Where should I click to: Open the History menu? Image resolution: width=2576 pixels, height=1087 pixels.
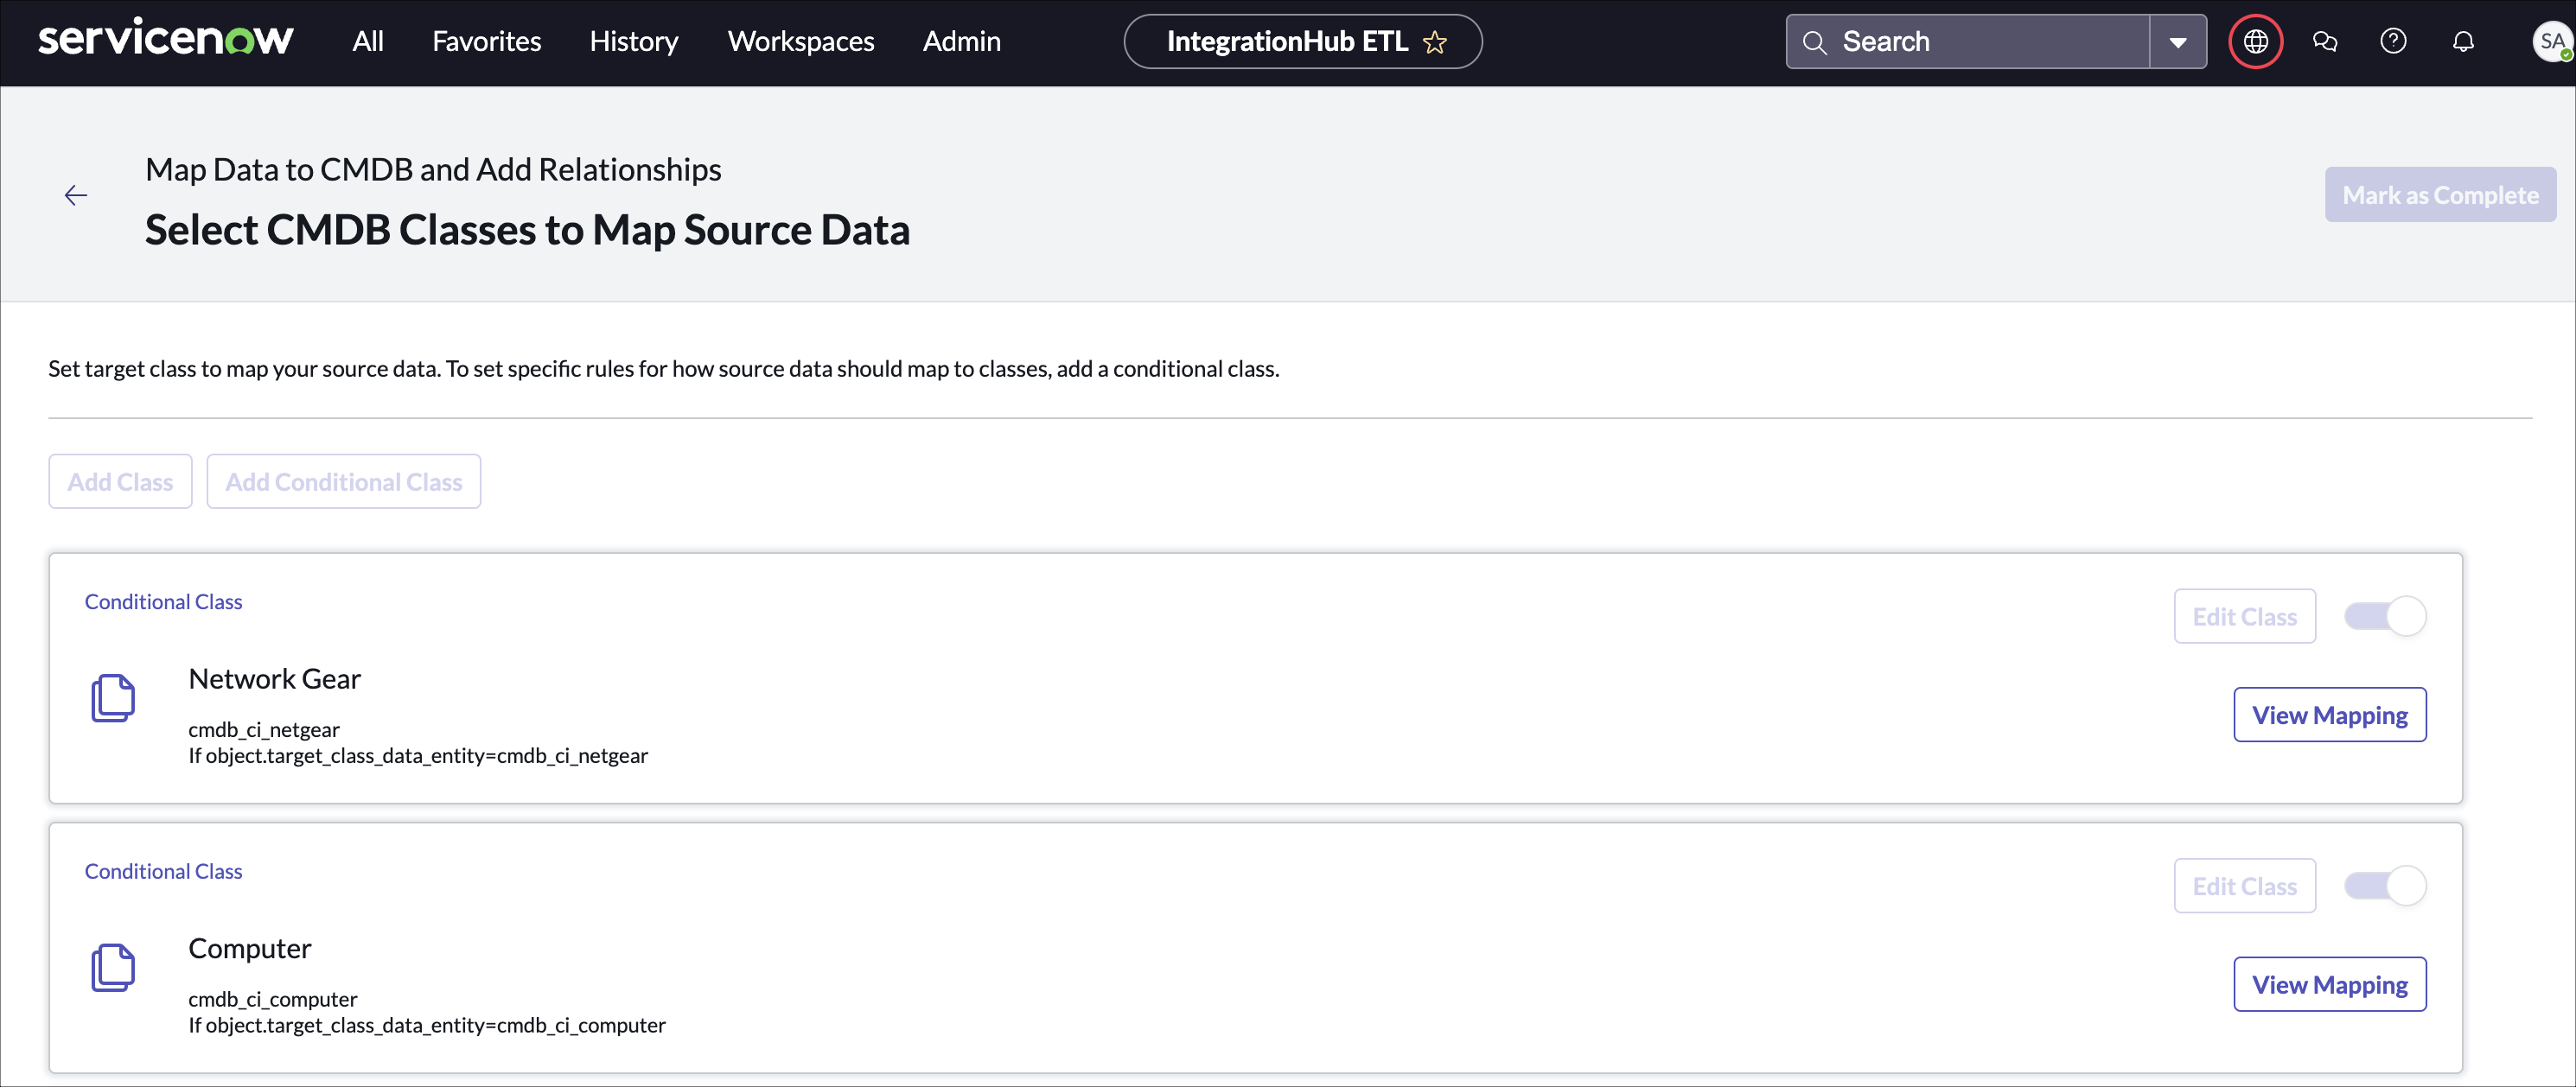(633, 41)
